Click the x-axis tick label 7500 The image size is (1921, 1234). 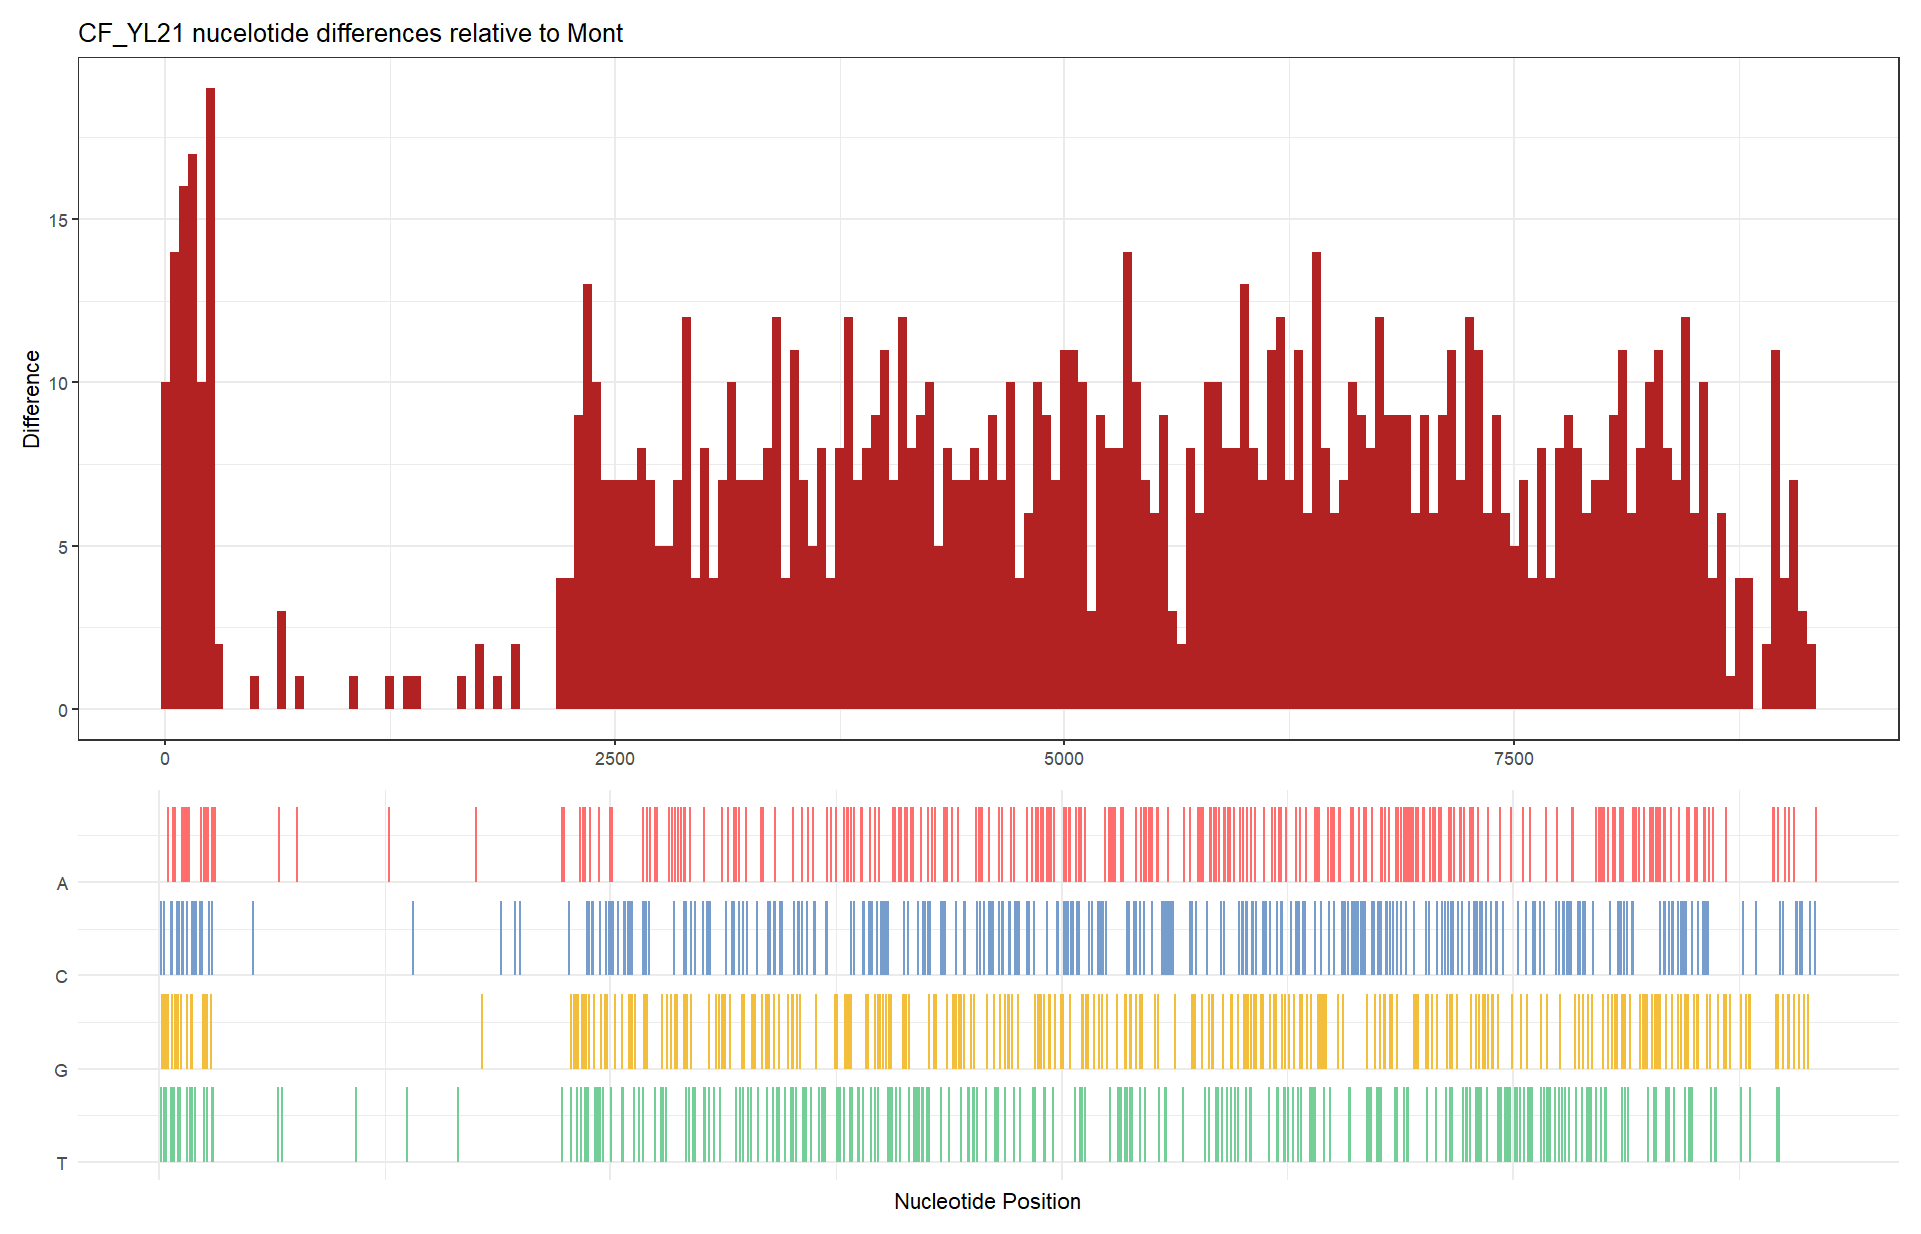[x=1513, y=759]
